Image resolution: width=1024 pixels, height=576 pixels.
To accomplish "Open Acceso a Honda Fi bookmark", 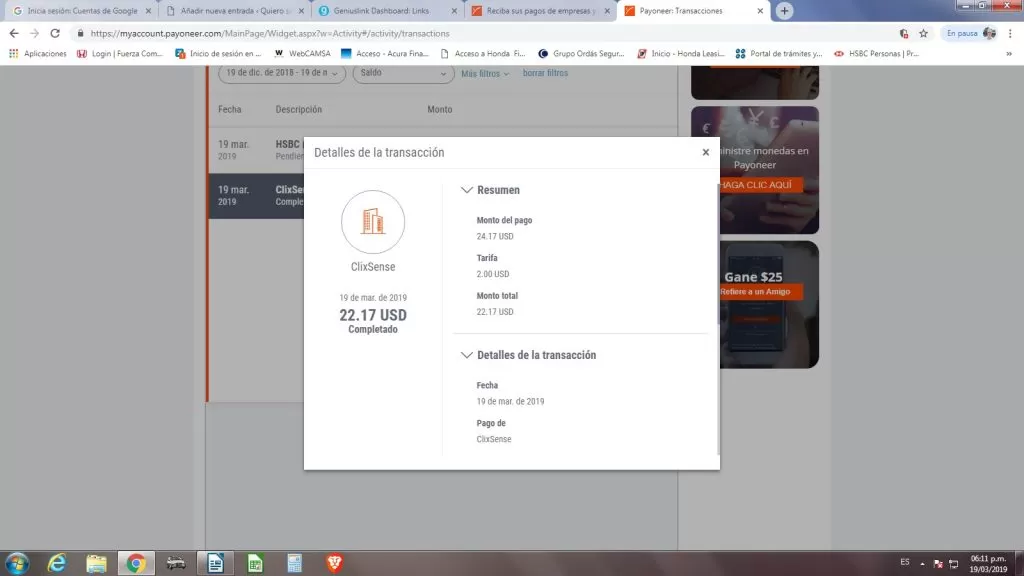I will [x=483, y=54].
